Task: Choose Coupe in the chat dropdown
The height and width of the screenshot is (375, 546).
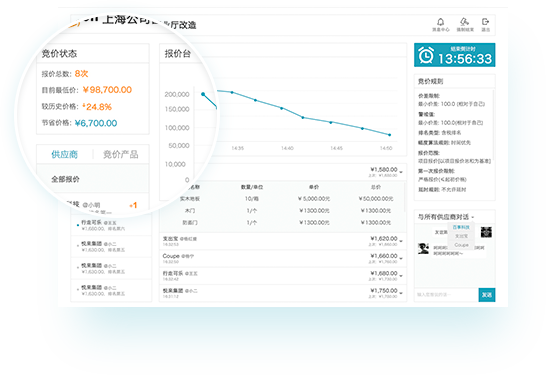Action: tap(461, 245)
